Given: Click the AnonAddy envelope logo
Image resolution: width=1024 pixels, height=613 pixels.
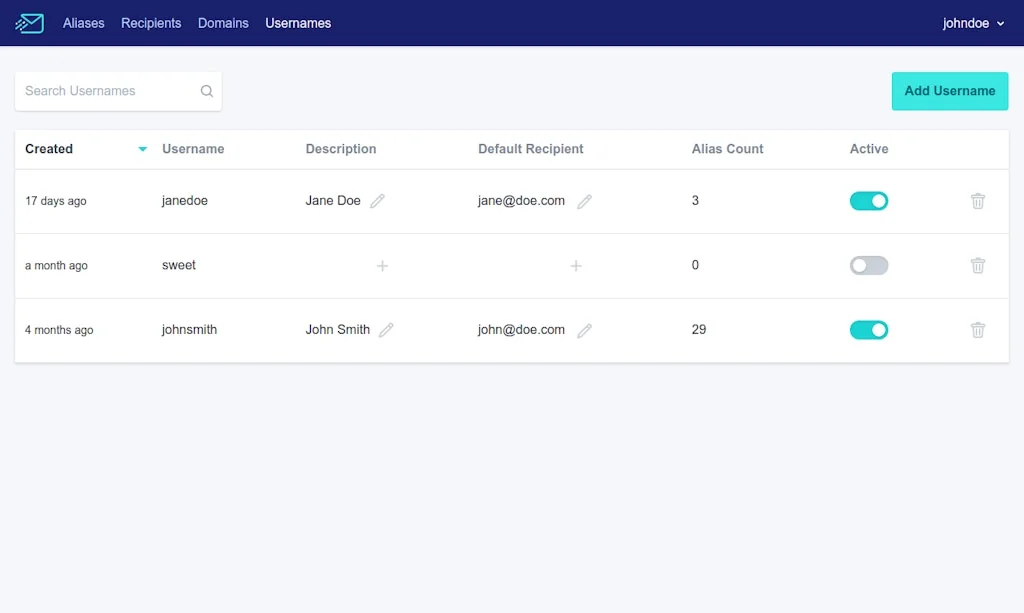Looking at the screenshot, I should (x=30, y=23).
